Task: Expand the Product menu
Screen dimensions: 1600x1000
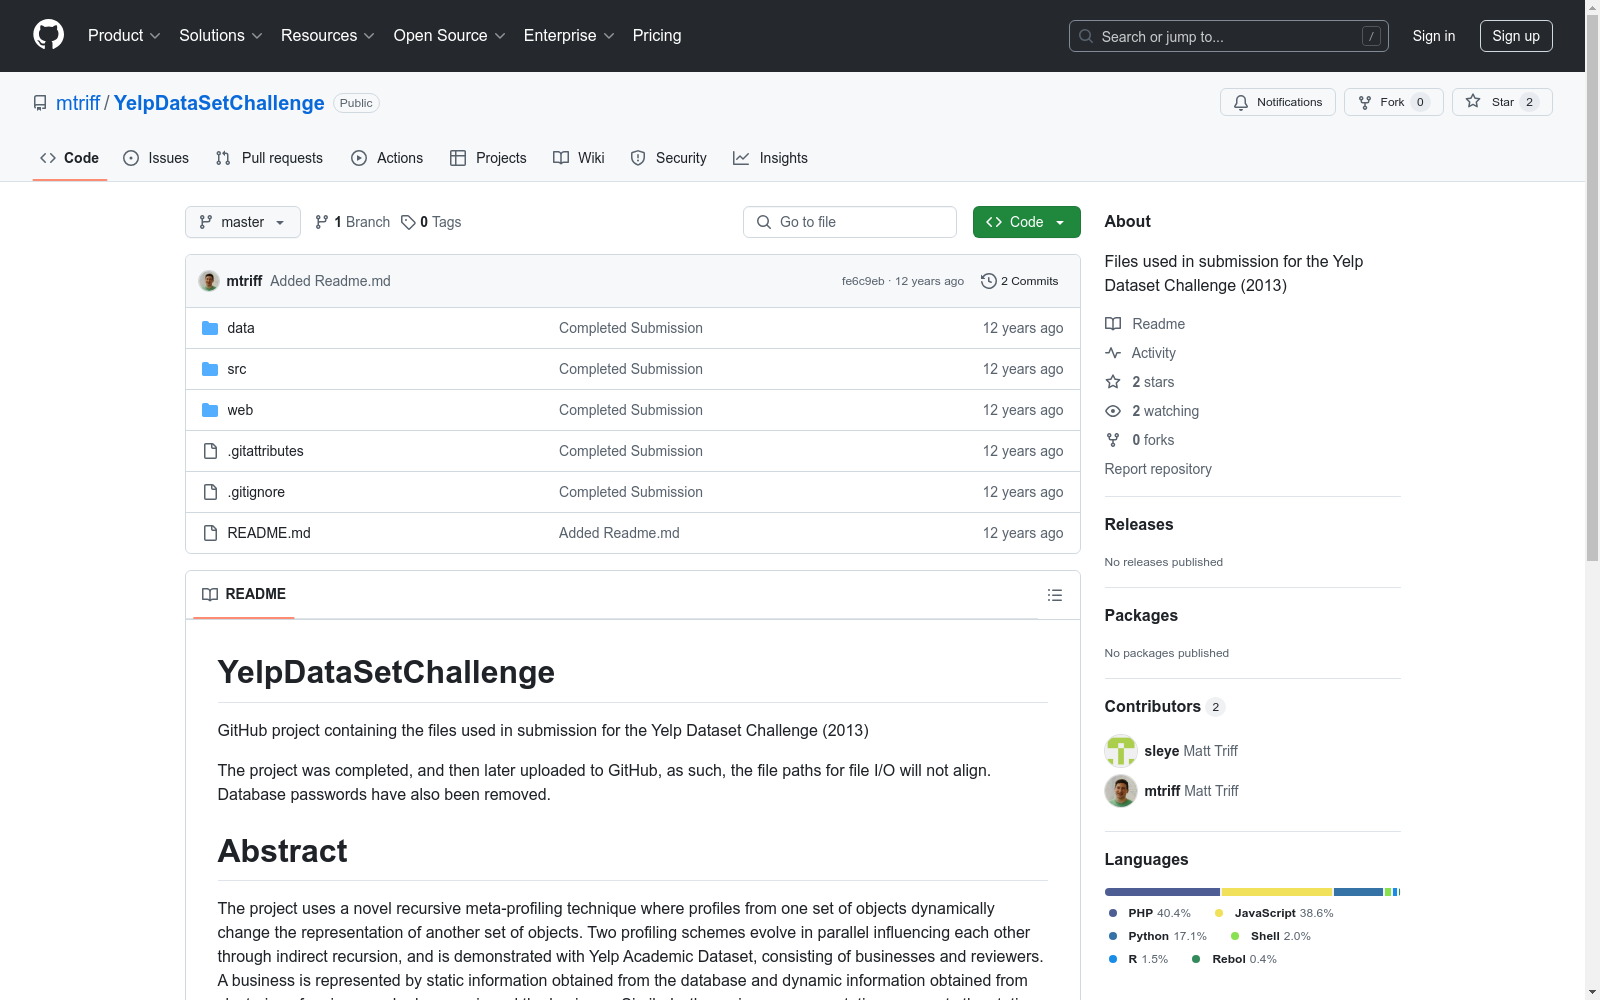Action: (124, 35)
